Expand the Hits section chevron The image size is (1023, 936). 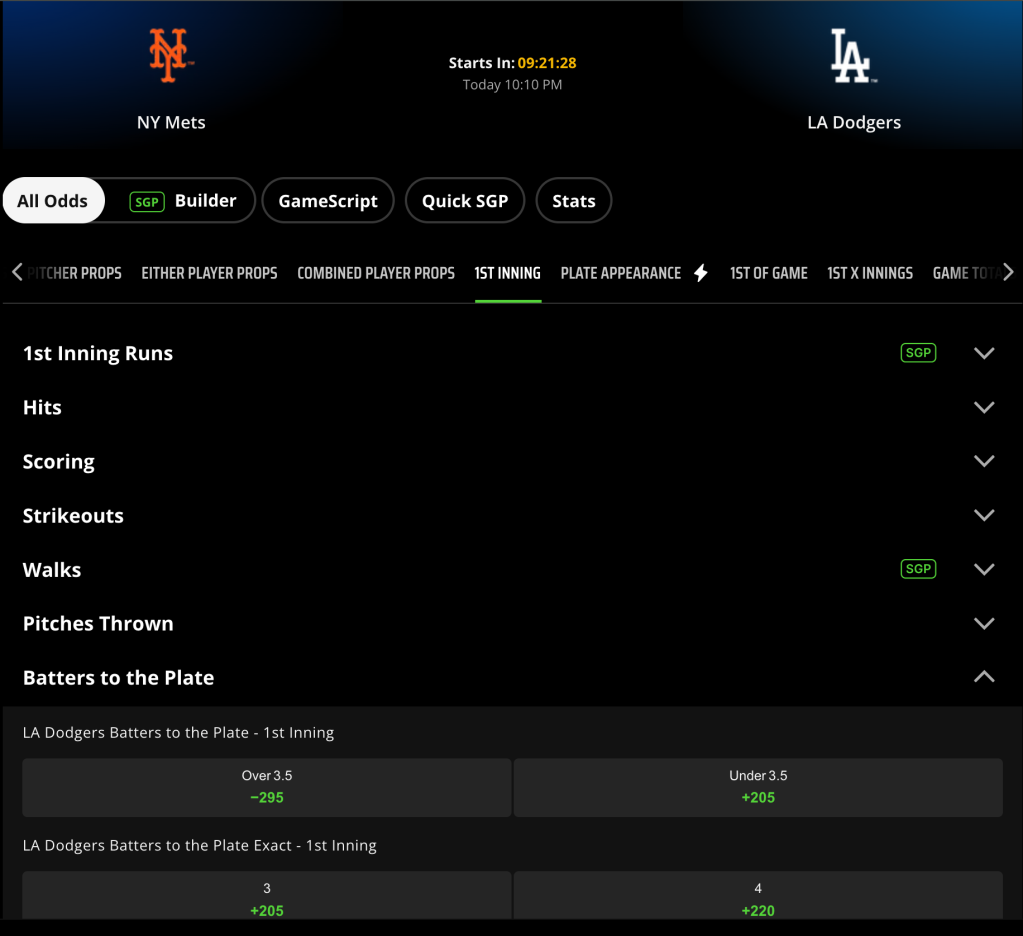click(x=984, y=407)
